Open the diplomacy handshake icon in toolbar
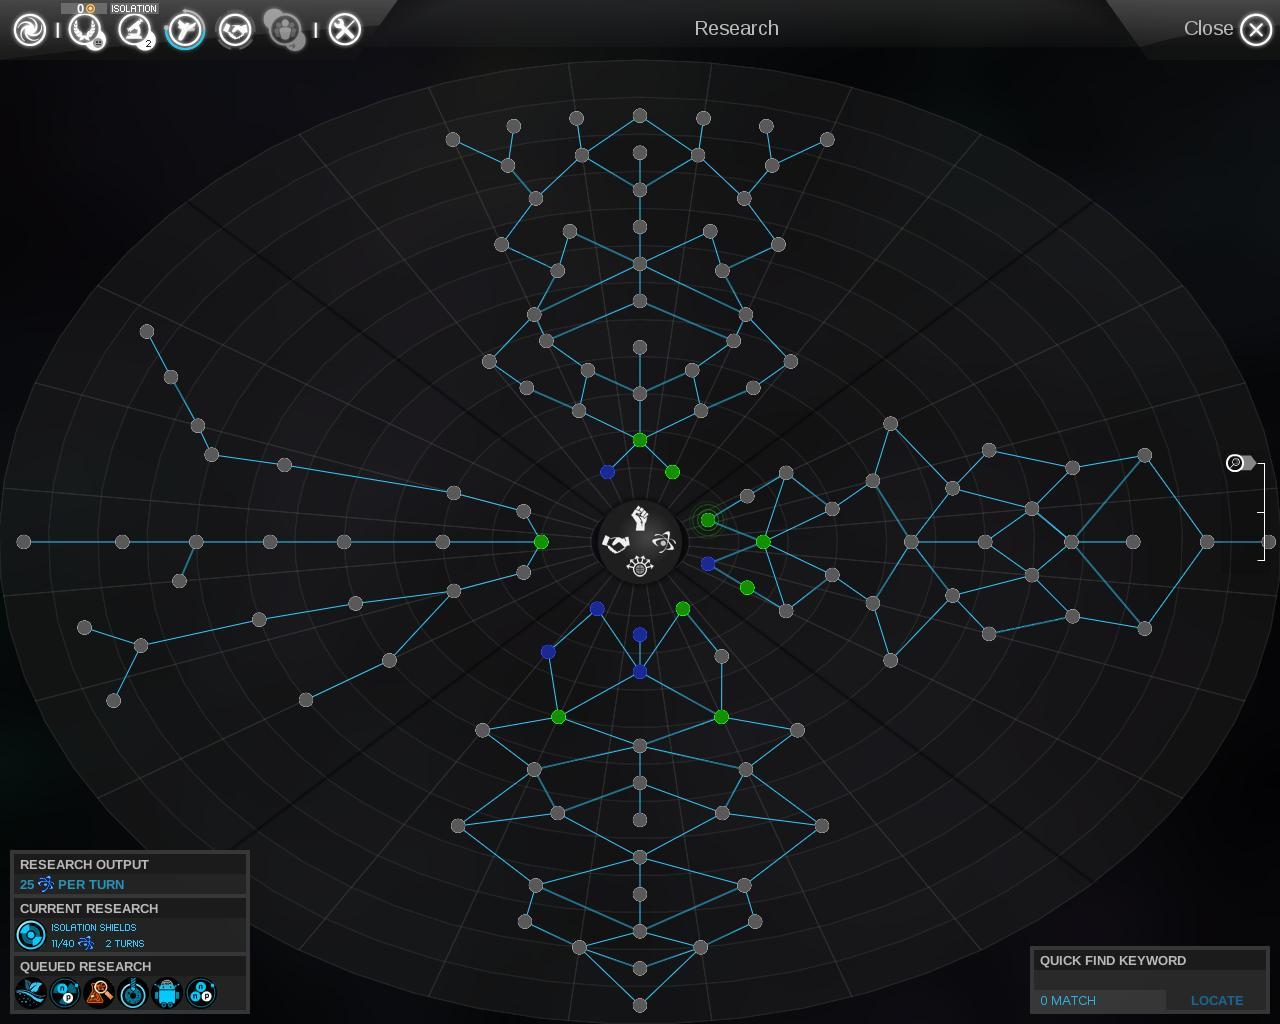 click(235, 30)
